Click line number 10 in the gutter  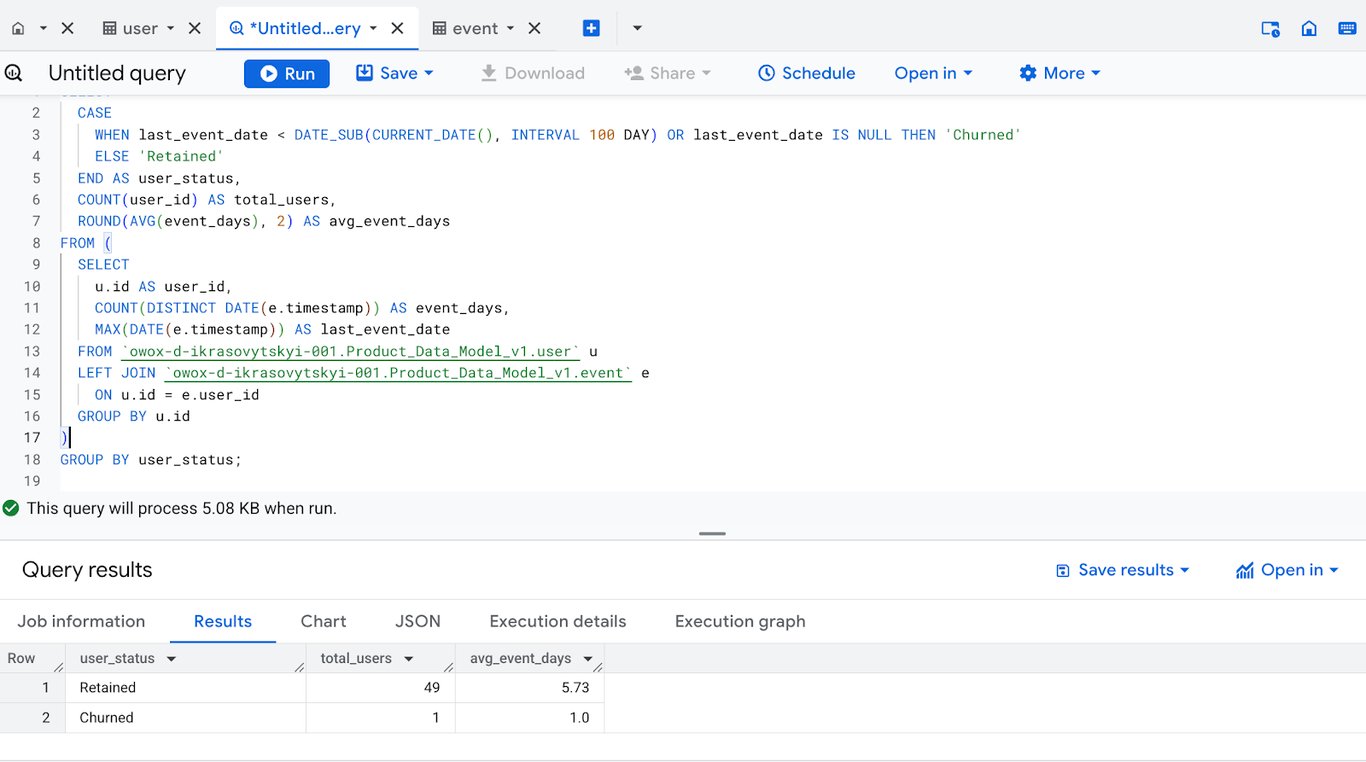click(32, 286)
